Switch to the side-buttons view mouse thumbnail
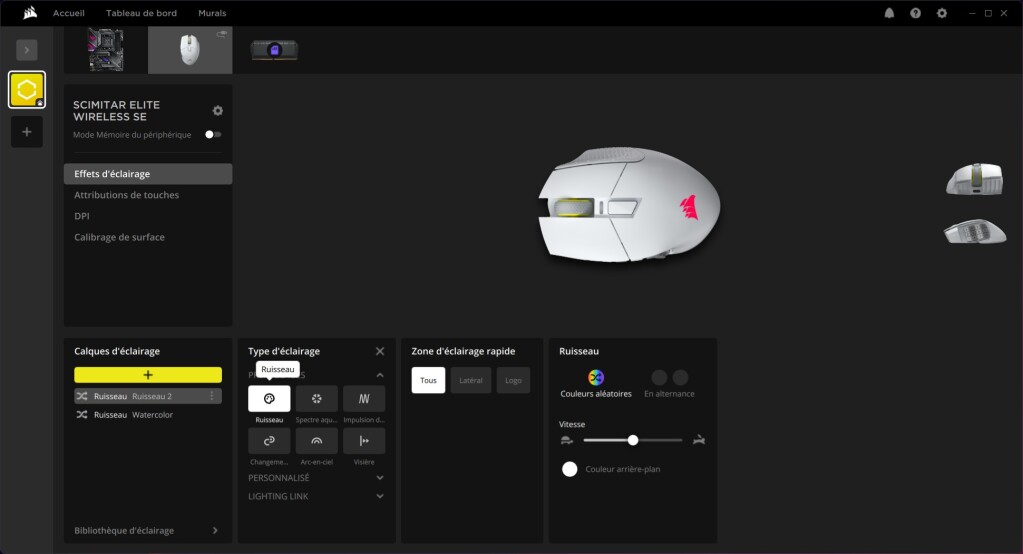This screenshot has height=554, width=1023. 975,232
